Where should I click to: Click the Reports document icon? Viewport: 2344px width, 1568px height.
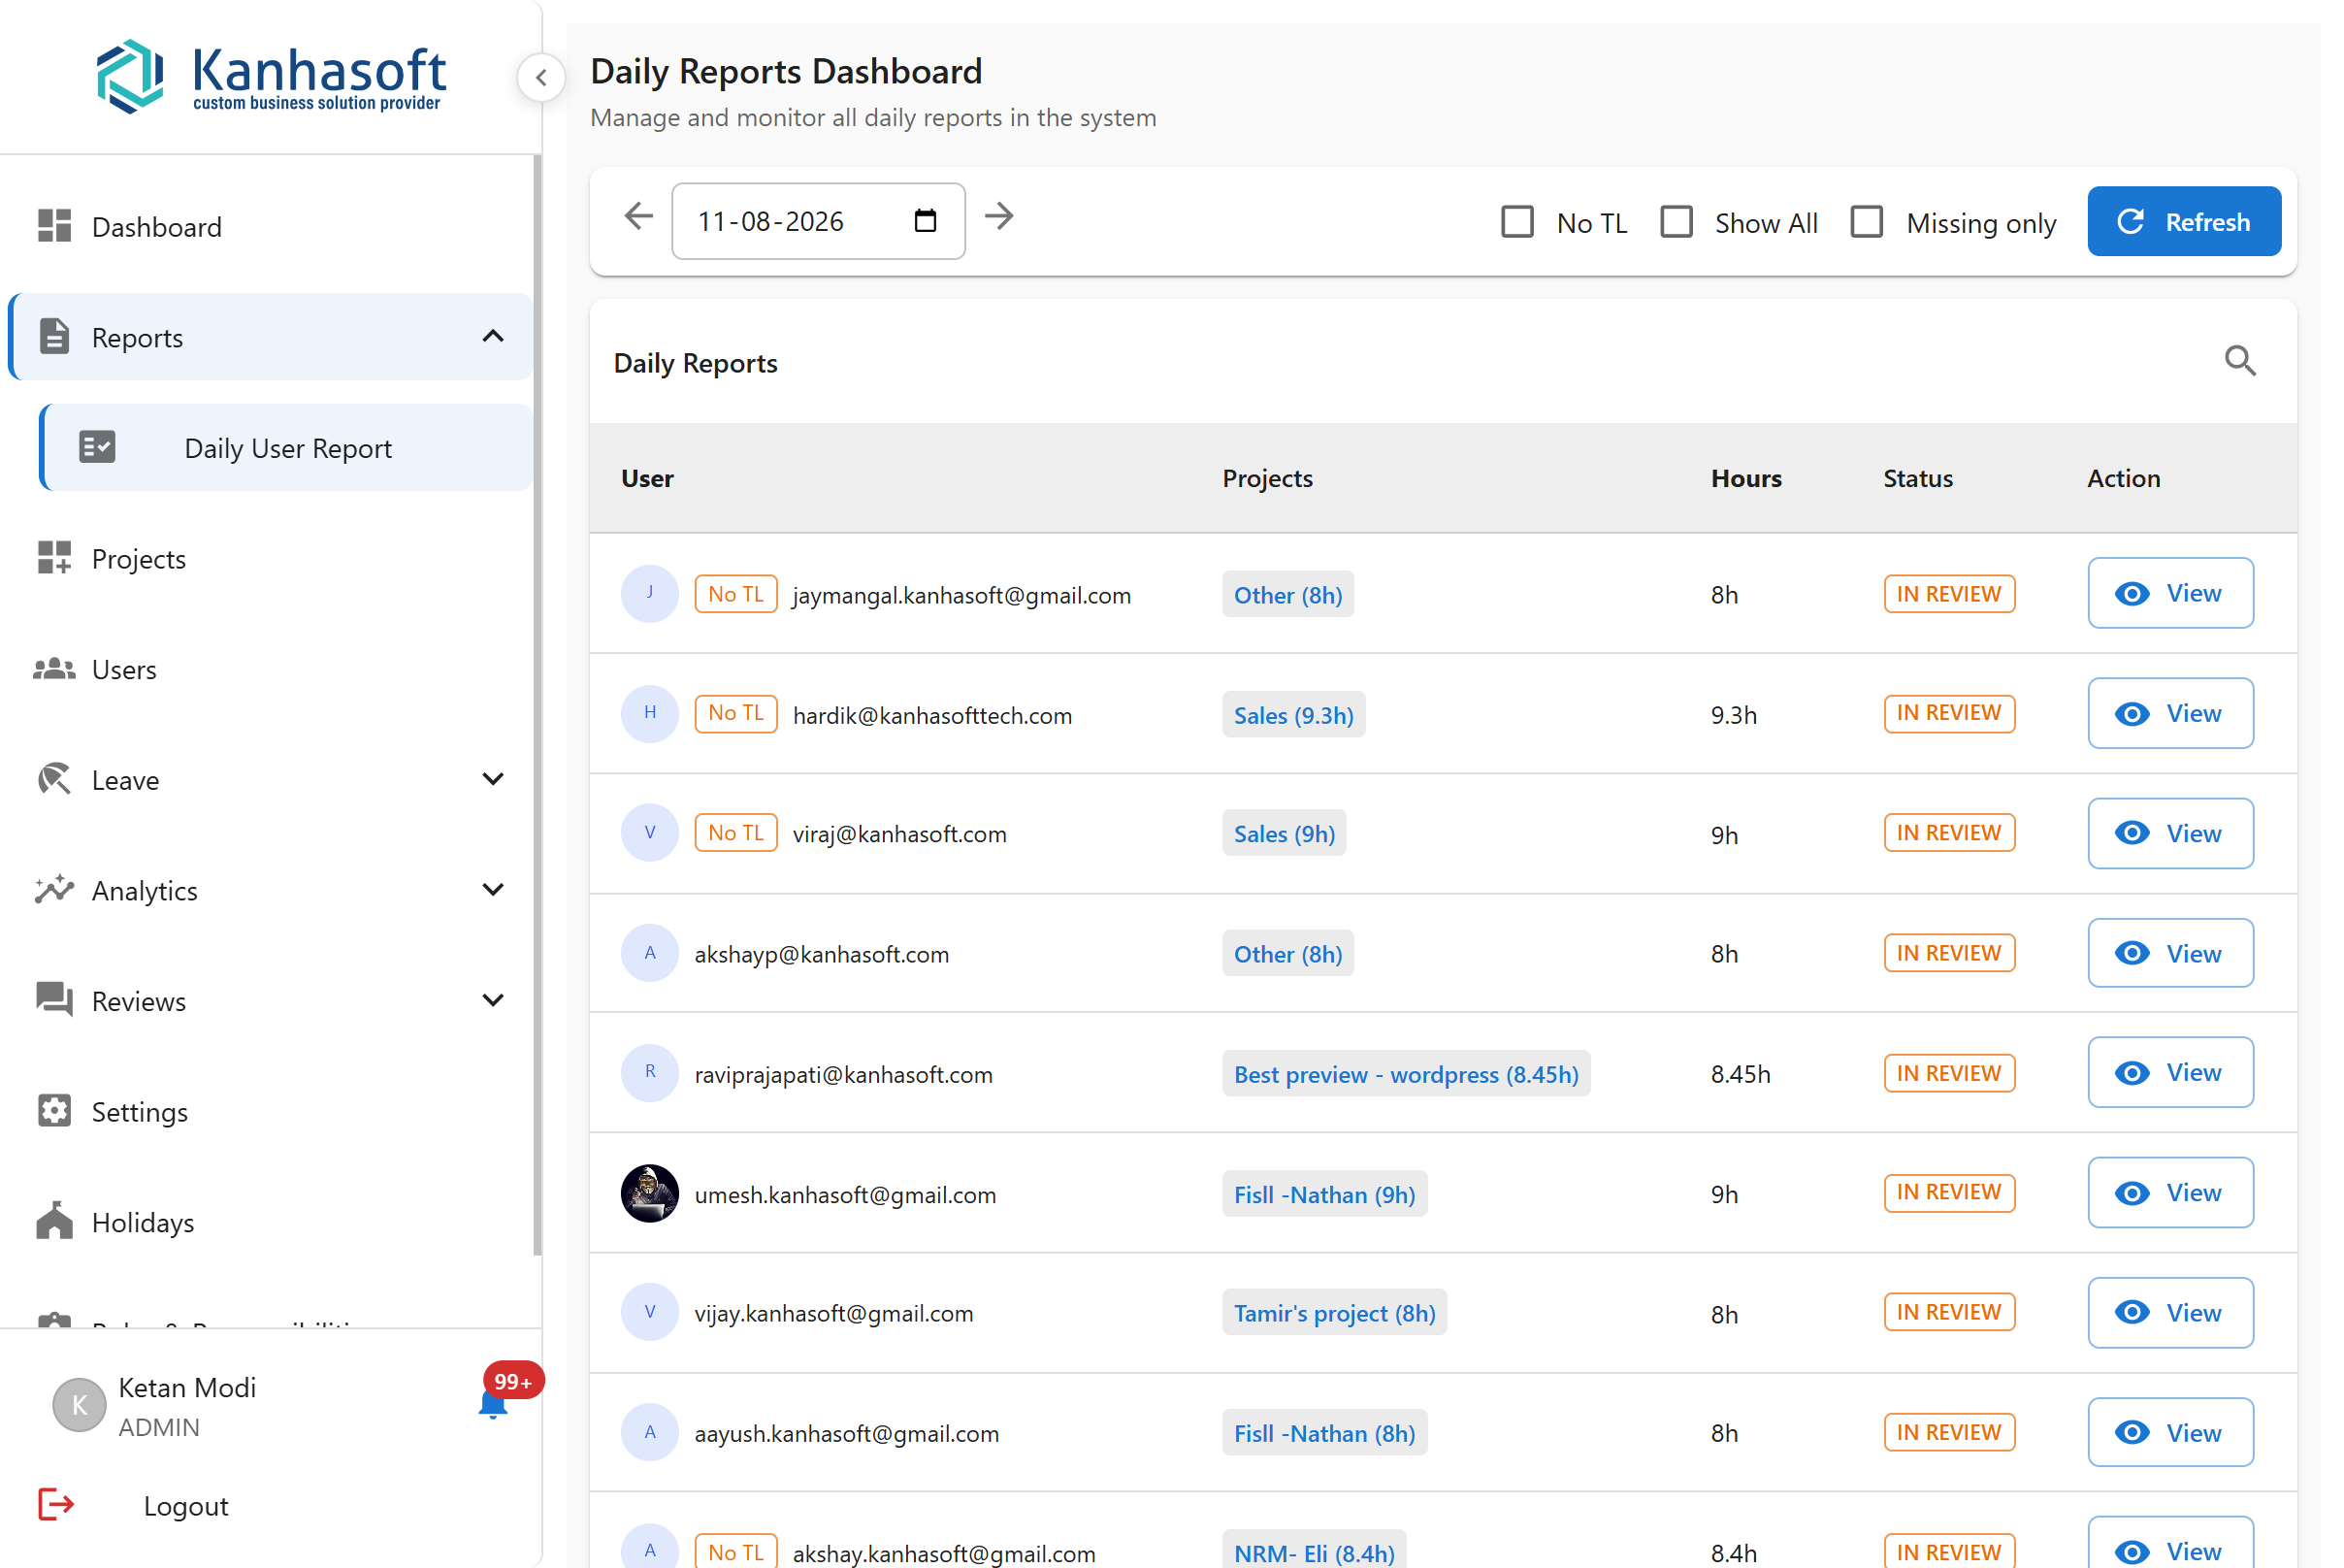54,337
